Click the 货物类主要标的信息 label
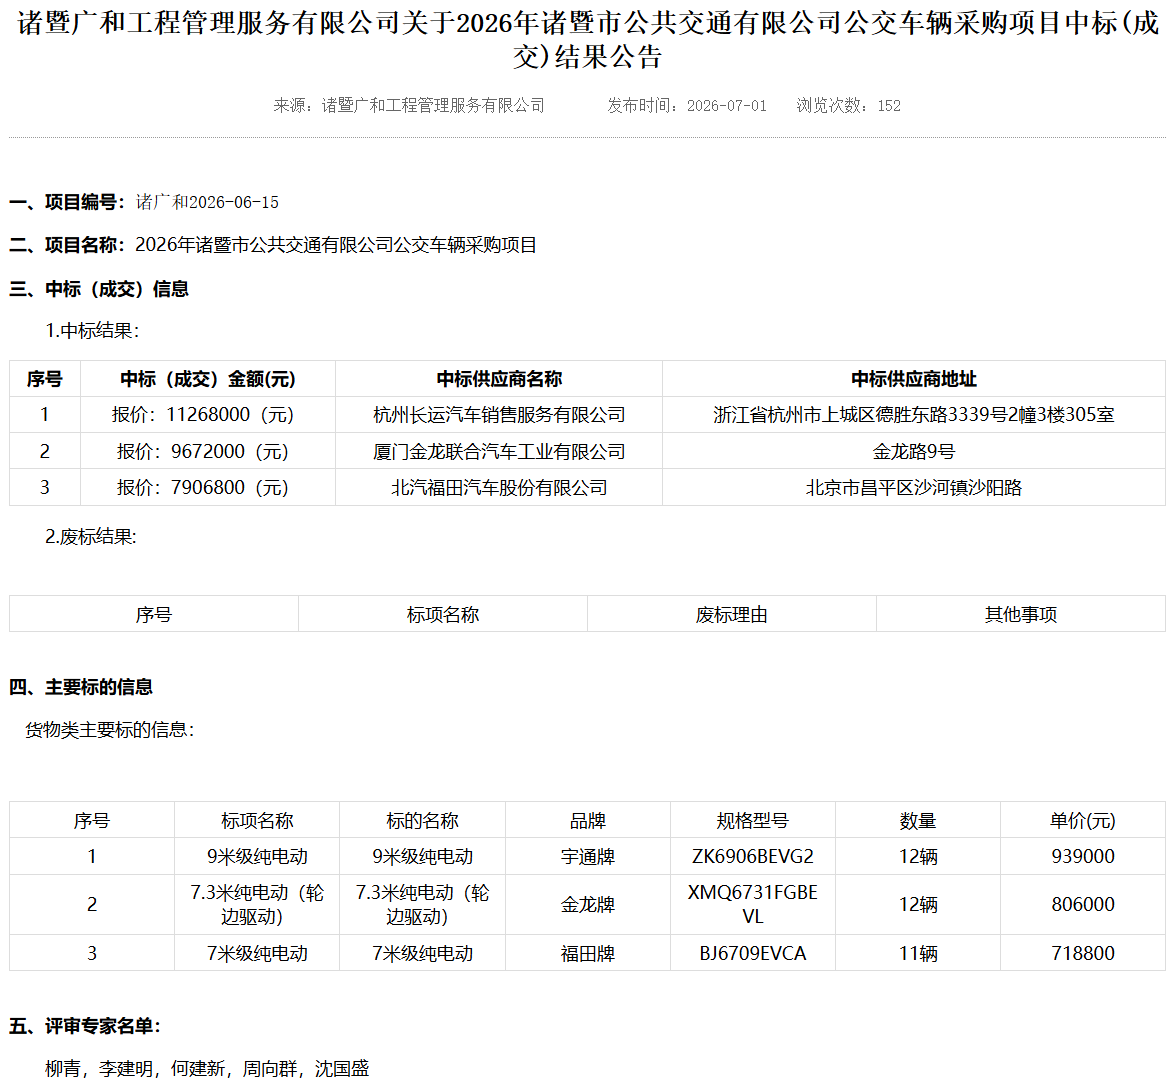 [x=110, y=730]
